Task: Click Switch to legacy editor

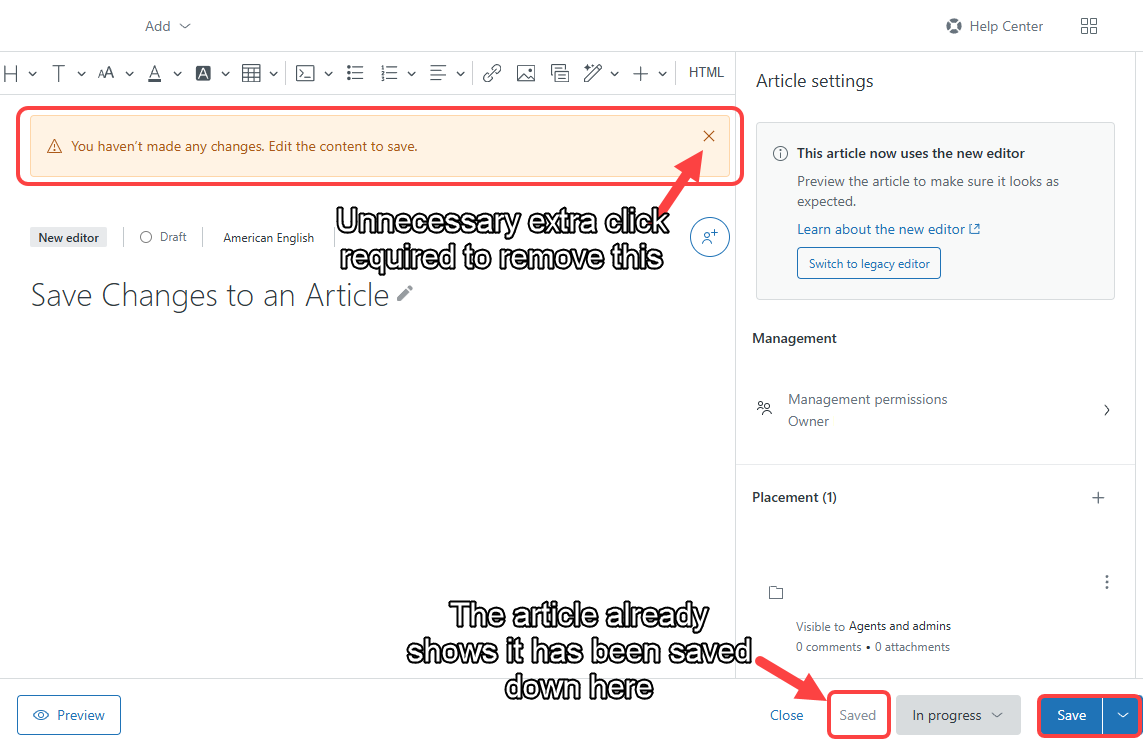Action: (x=868, y=264)
